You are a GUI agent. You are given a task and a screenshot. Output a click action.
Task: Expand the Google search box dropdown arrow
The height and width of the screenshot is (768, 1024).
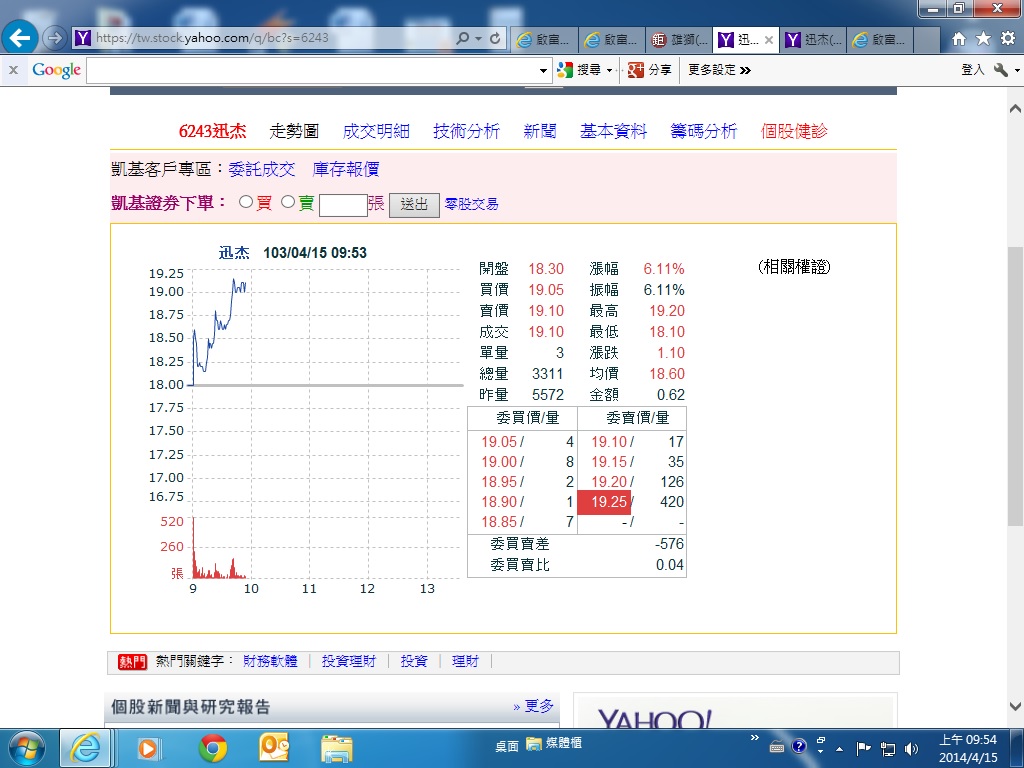click(x=544, y=70)
